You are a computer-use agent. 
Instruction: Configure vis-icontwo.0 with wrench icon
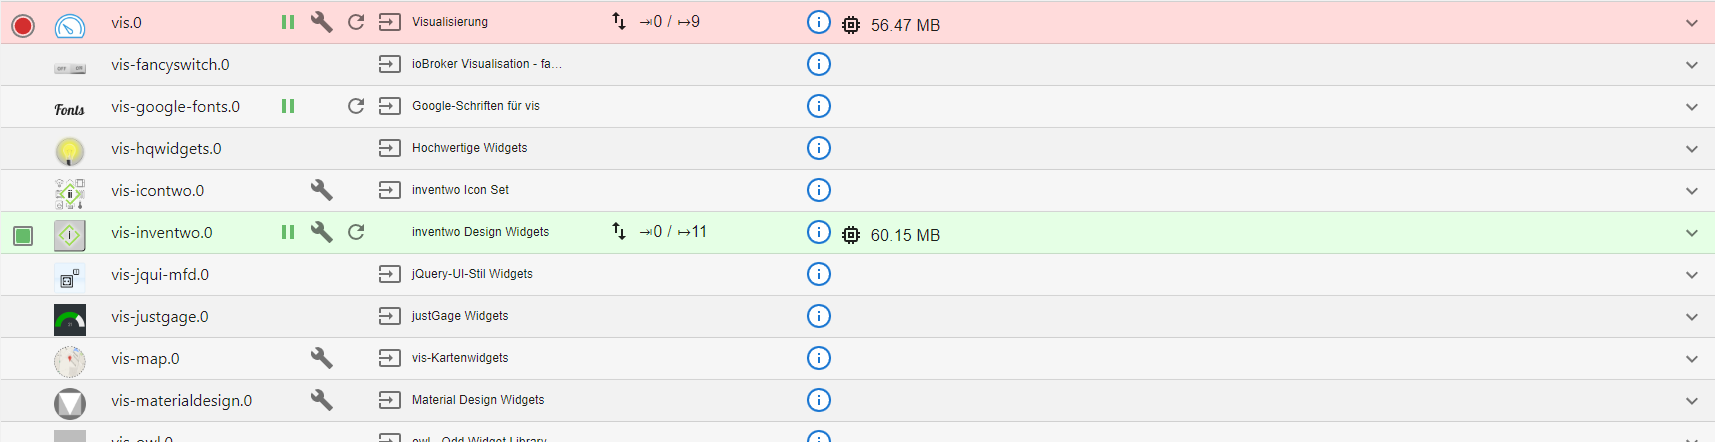tap(321, 190)
